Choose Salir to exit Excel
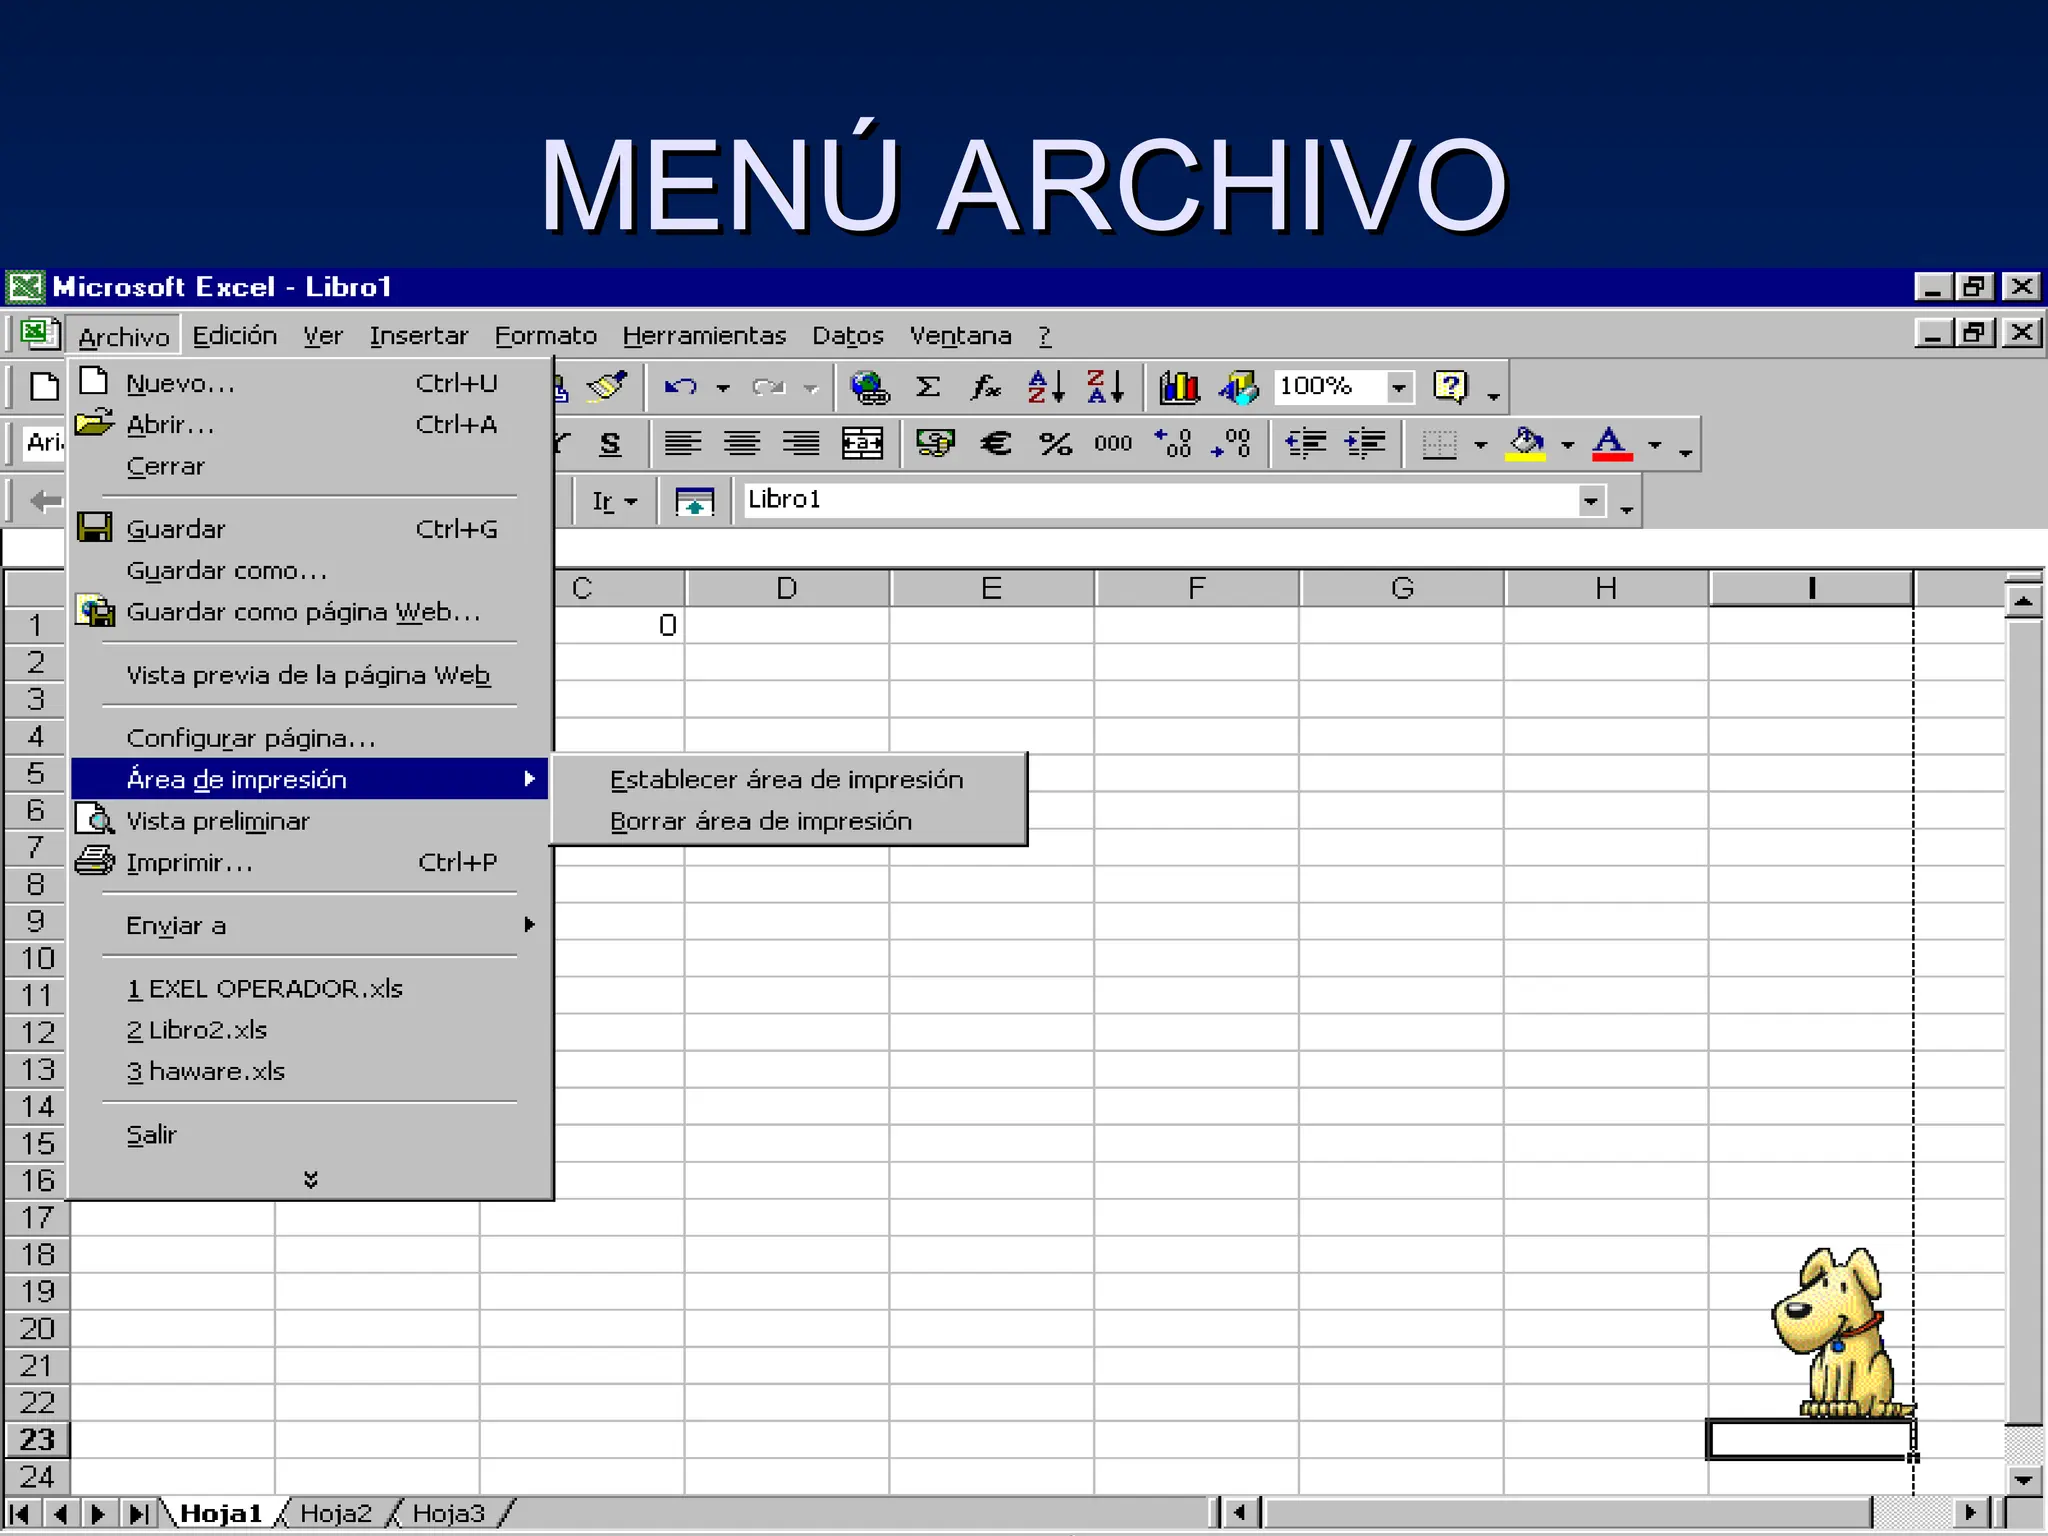This screenshot has height=1536, width=2048. [x=310, y=1134]
